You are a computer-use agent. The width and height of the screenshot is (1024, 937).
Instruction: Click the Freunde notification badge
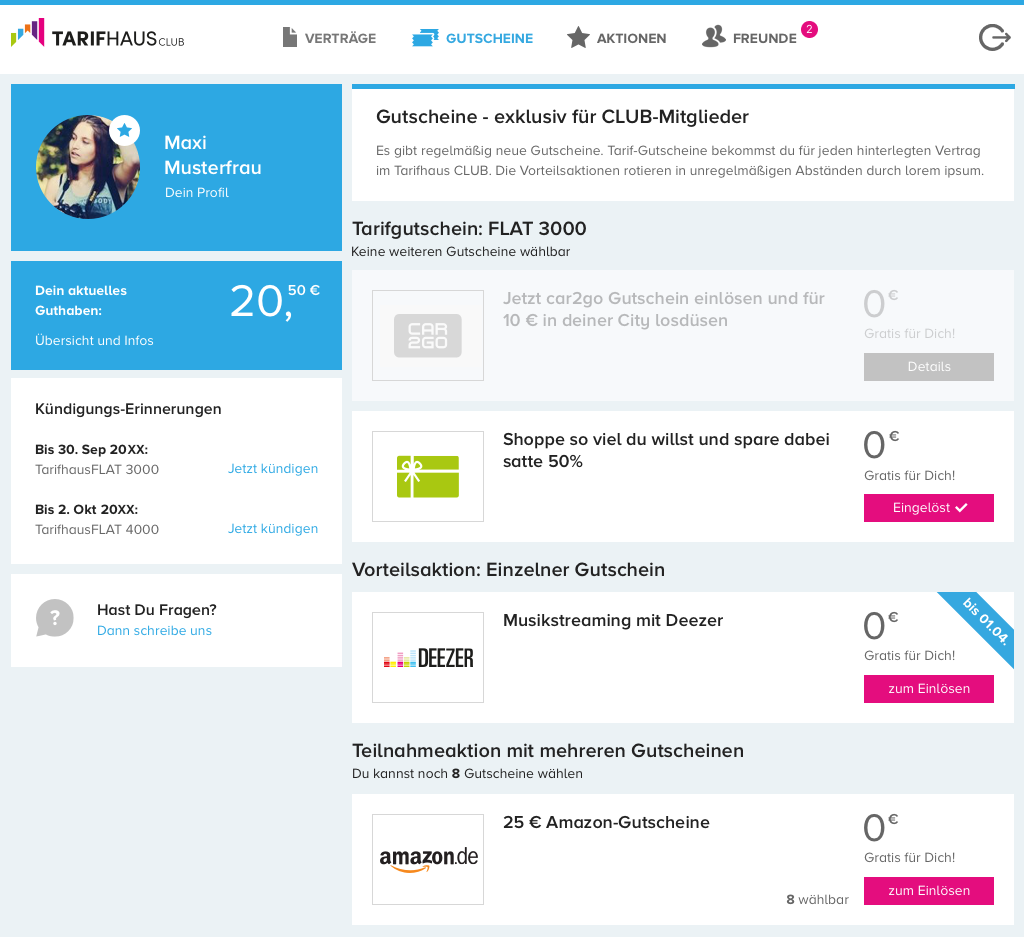pyautogui.click(x=809, y=29)
